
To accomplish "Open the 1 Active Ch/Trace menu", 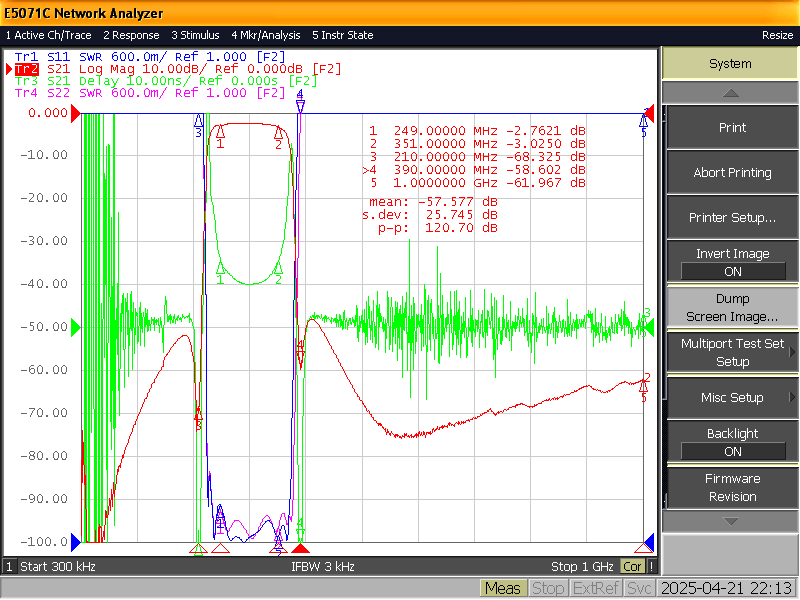I will coord(48,35).
